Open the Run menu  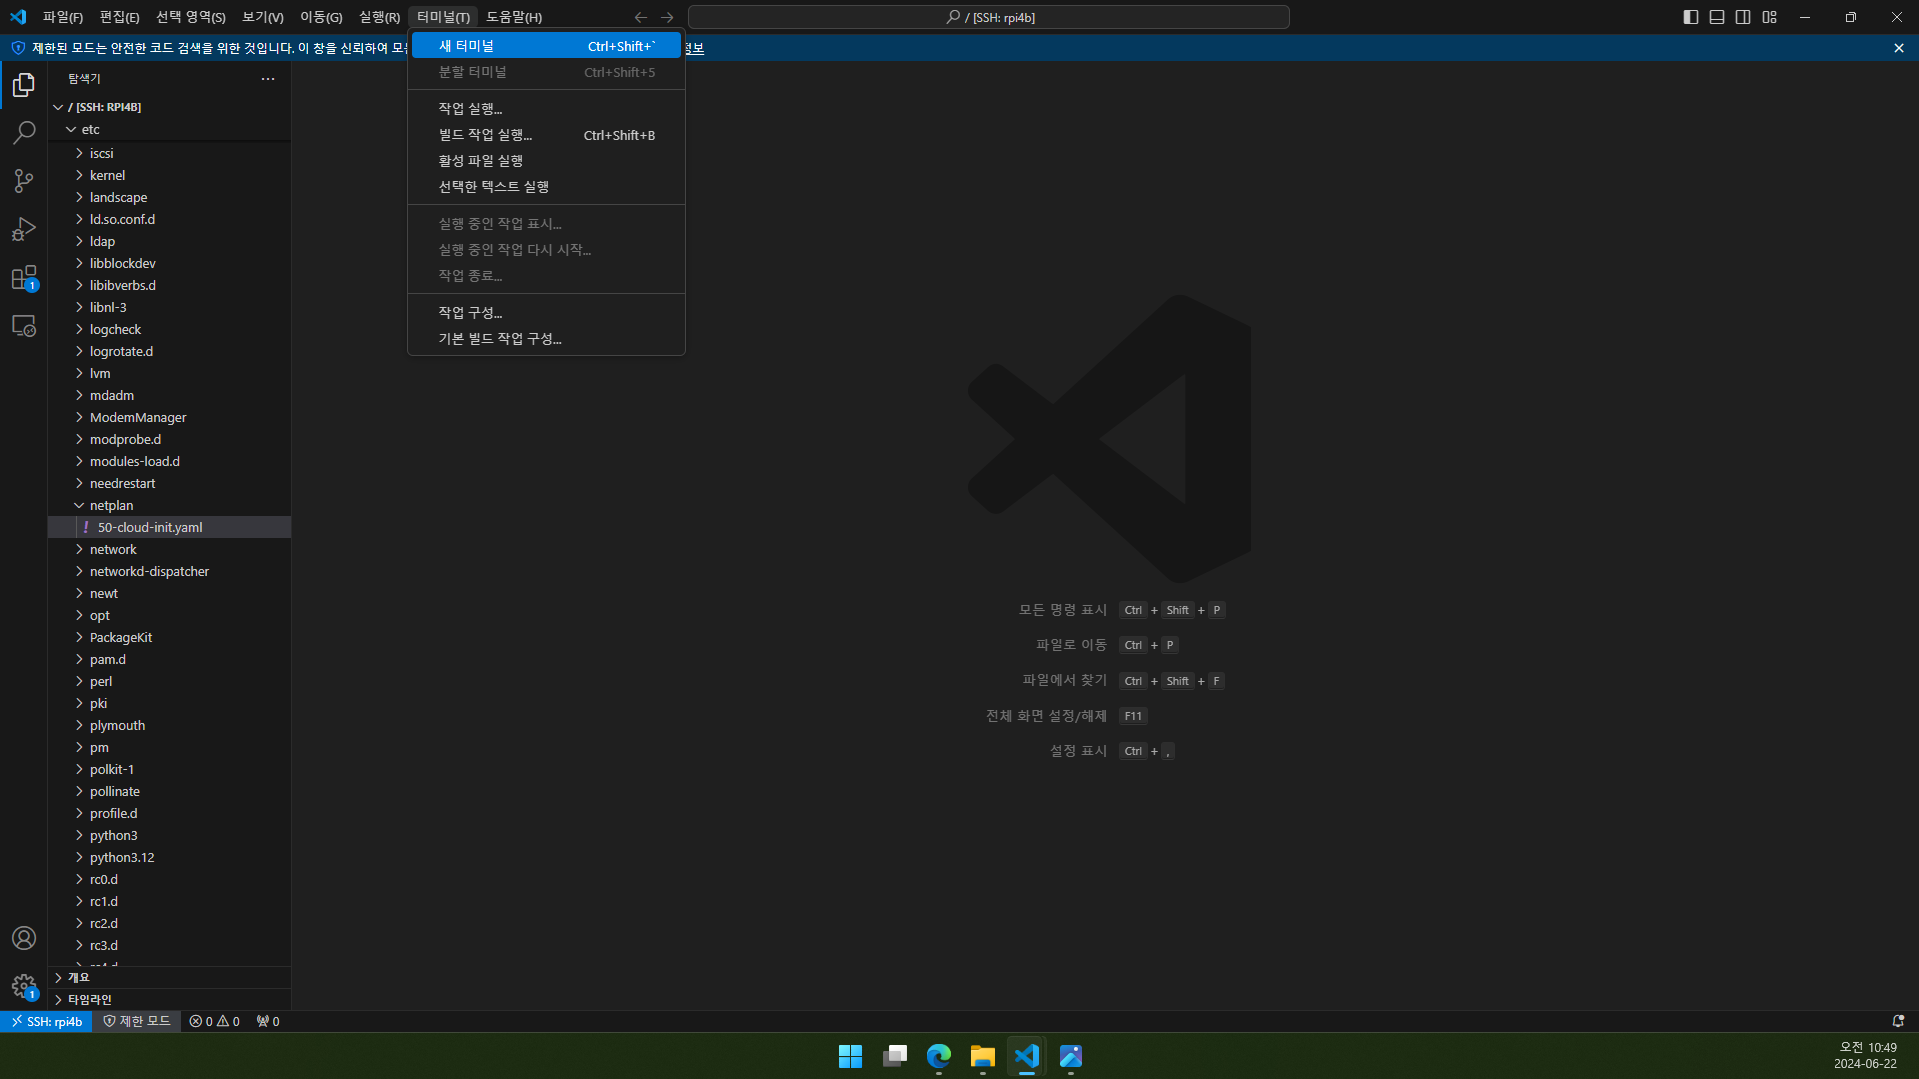click(x=379, y=17)
